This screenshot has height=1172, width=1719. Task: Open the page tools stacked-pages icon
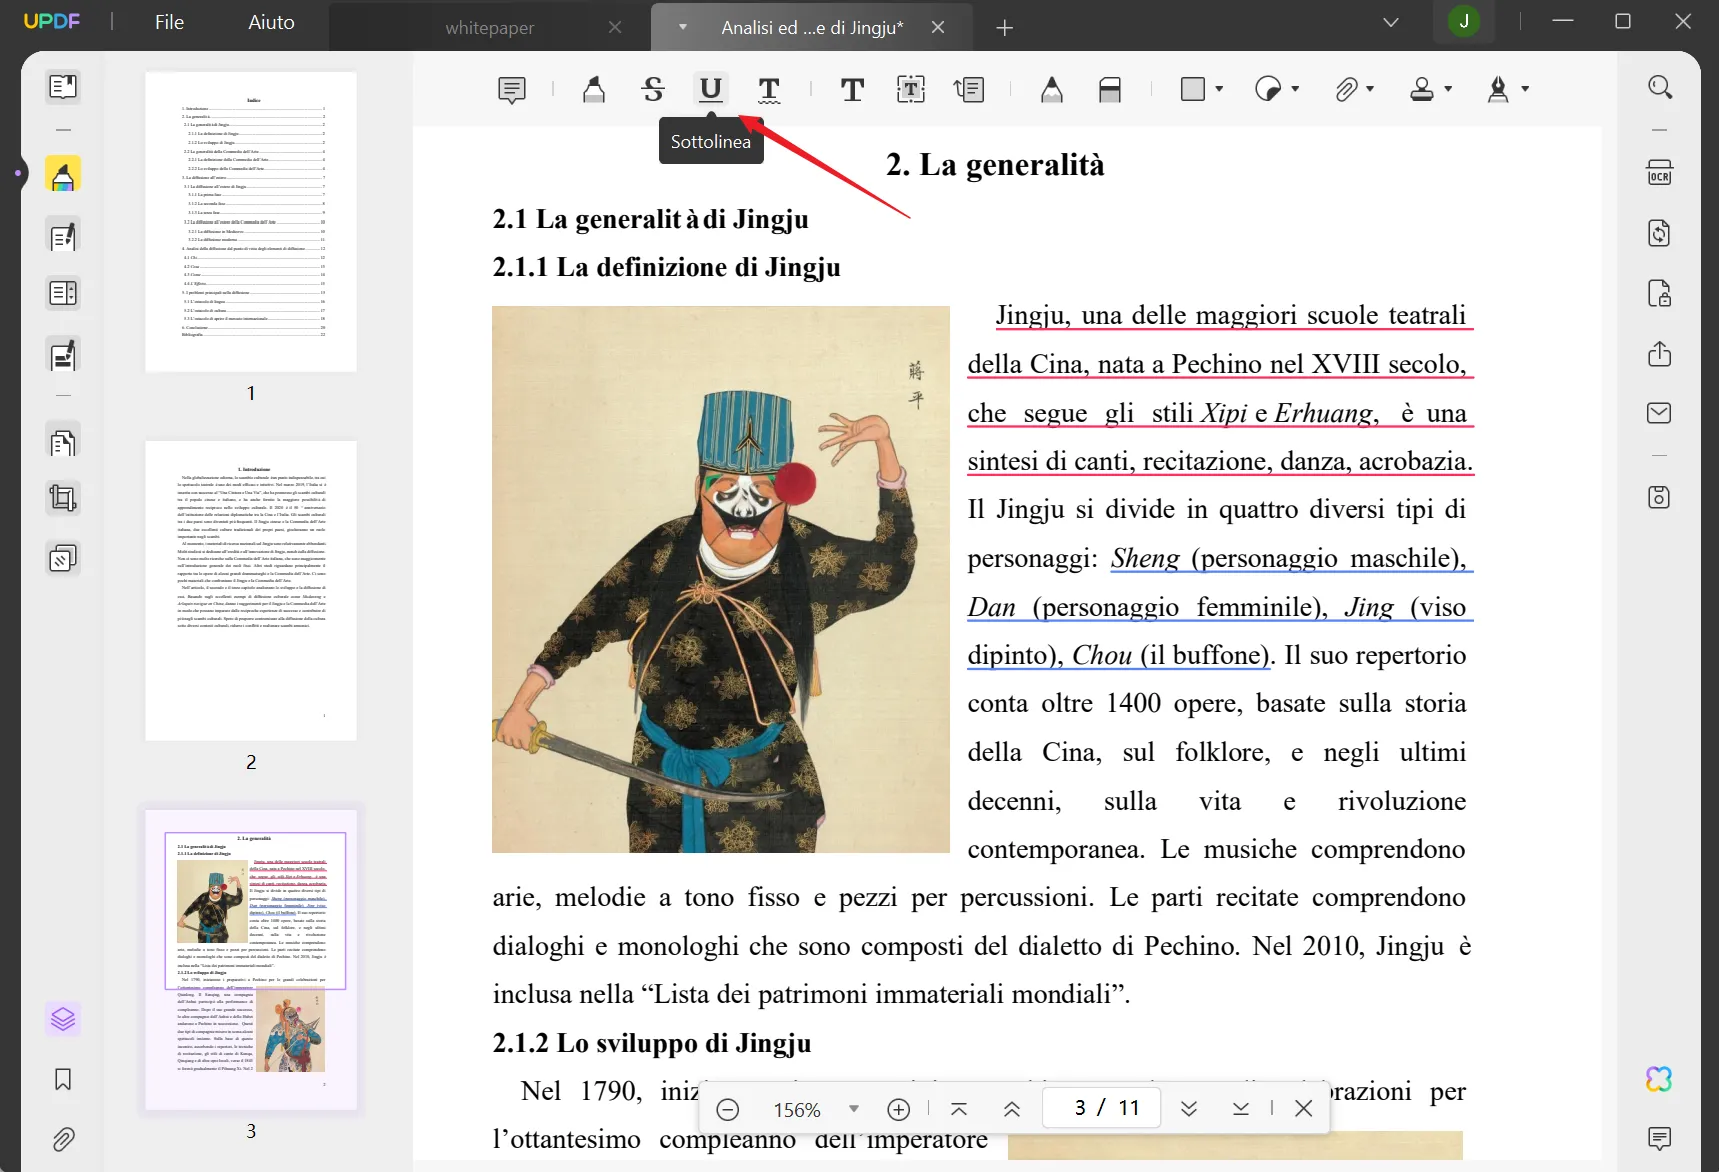point(63,558)
